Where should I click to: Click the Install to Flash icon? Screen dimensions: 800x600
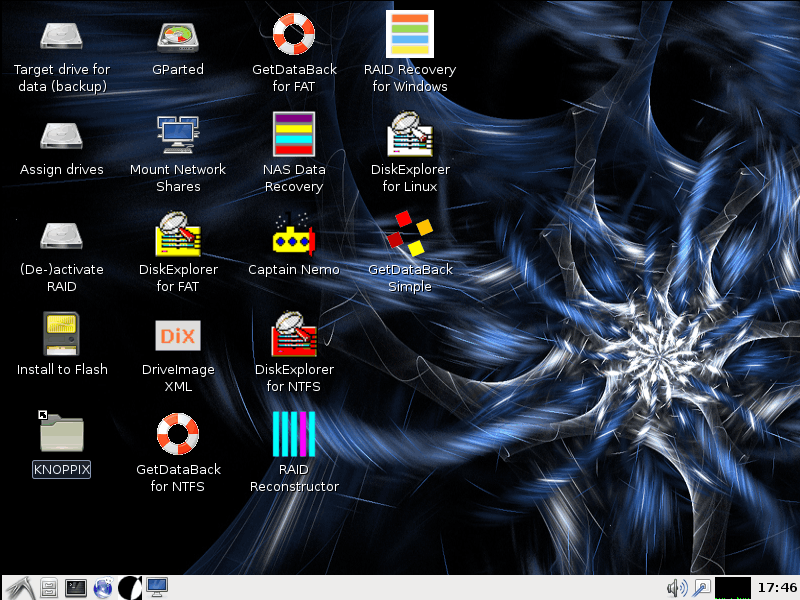pos(61,335)
